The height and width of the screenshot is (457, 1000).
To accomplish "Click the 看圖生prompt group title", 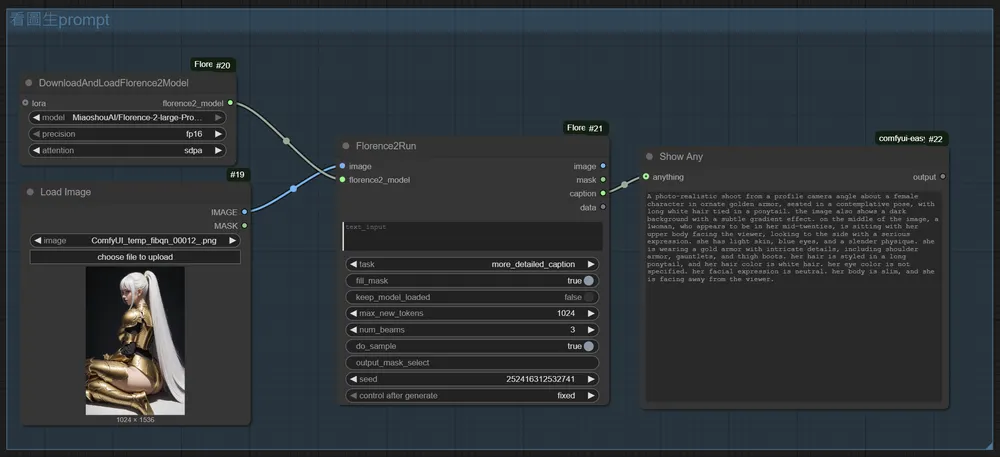I will 60,20.
